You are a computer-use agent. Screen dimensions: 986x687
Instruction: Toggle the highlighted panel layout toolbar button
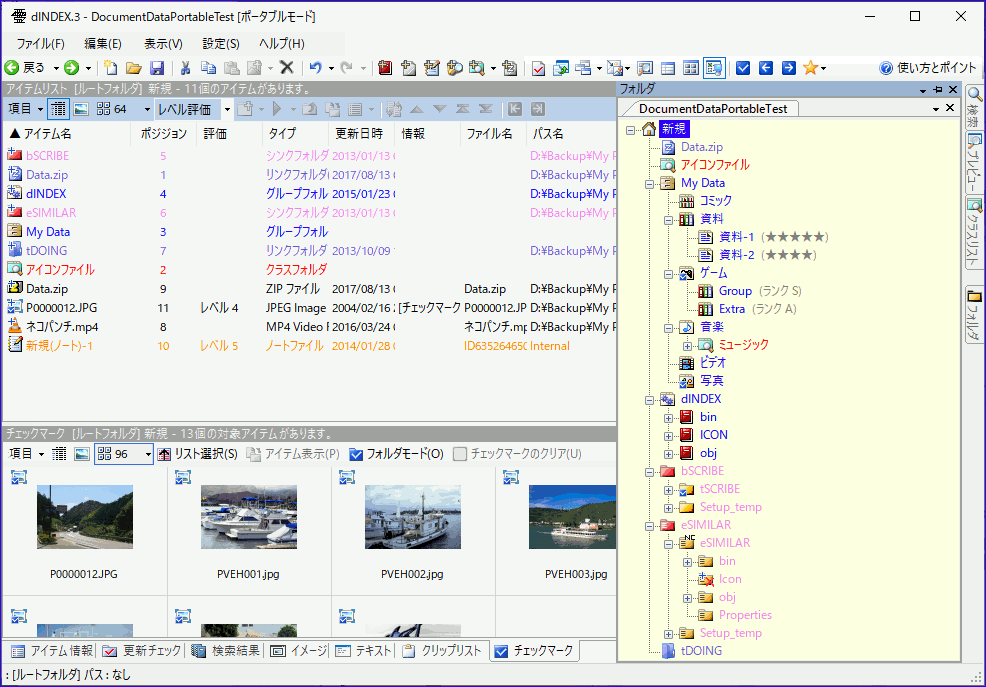714,68
